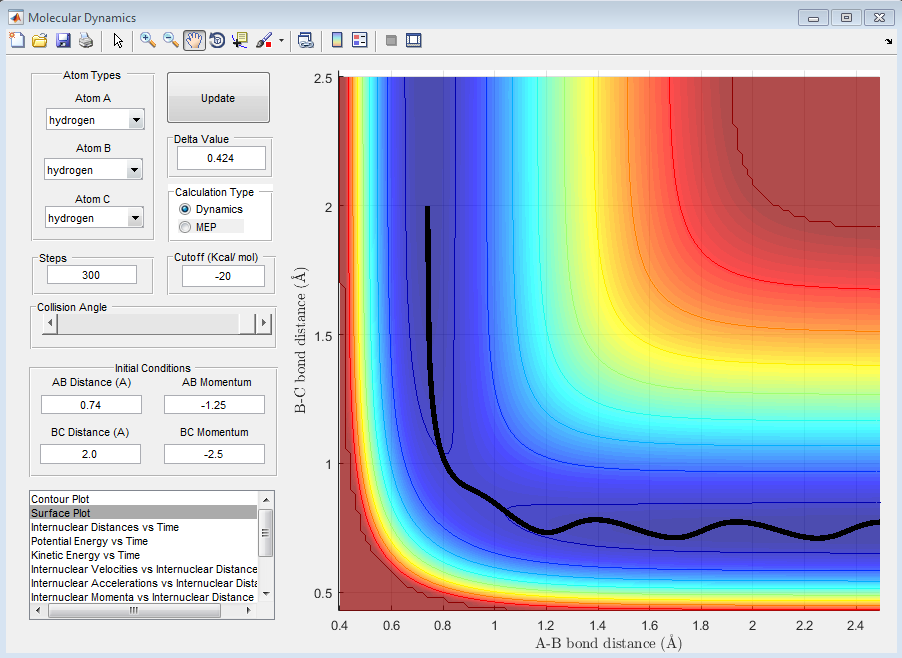Click the New Figure toolbar icon
The height and width of the screenshot is (658, 902).
tap(17, 40)
